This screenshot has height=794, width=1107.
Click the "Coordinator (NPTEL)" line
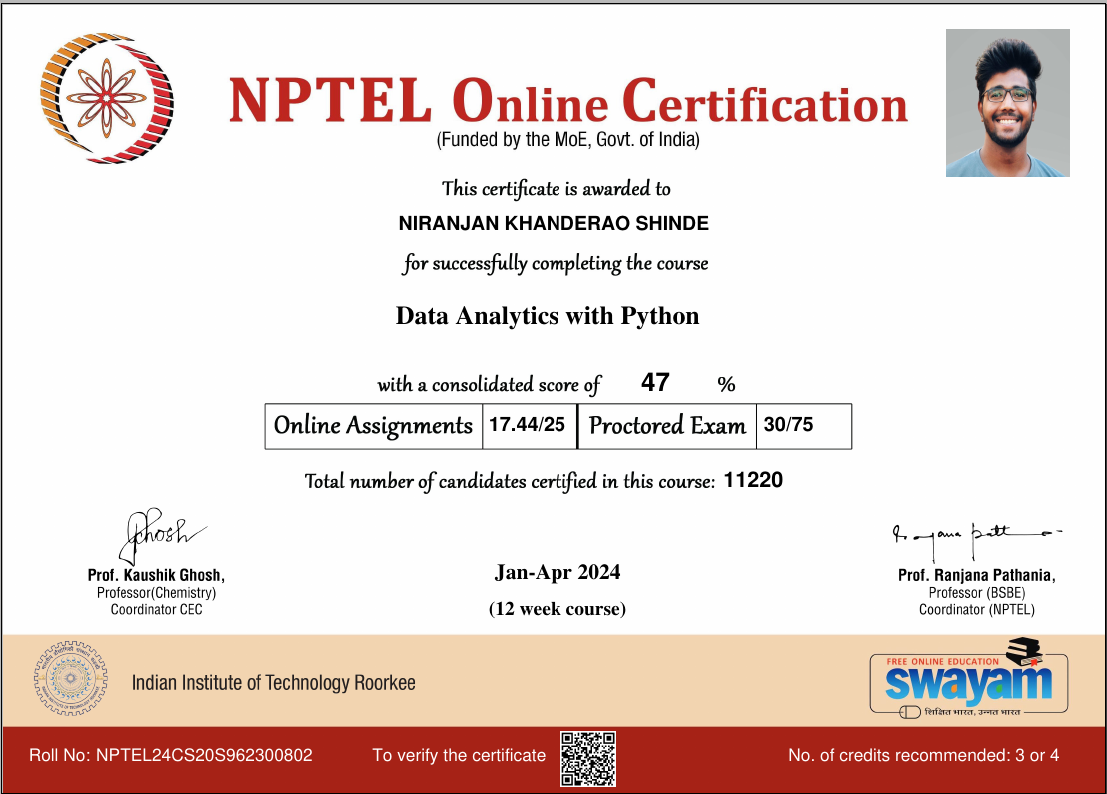pos(976,610)
